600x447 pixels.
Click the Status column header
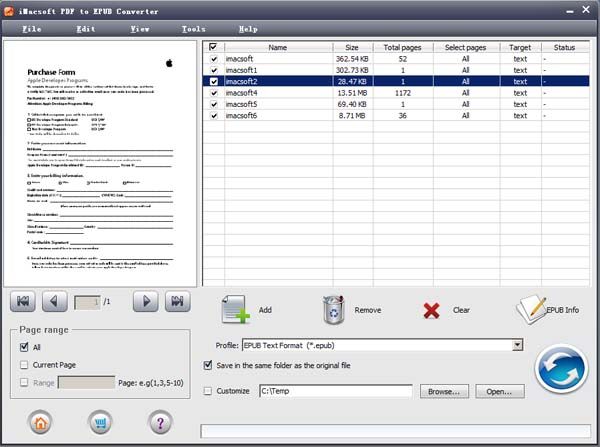tap(565, 47)
